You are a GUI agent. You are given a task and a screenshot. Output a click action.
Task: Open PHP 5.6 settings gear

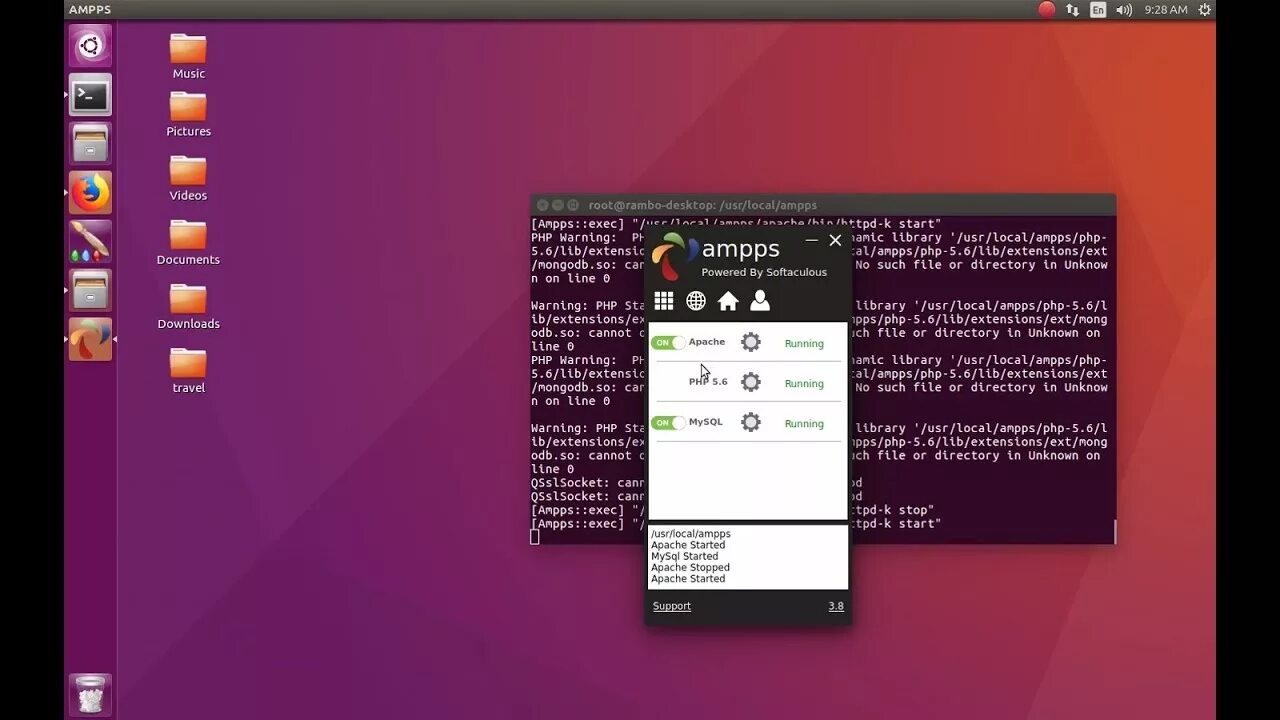[751, 382]
